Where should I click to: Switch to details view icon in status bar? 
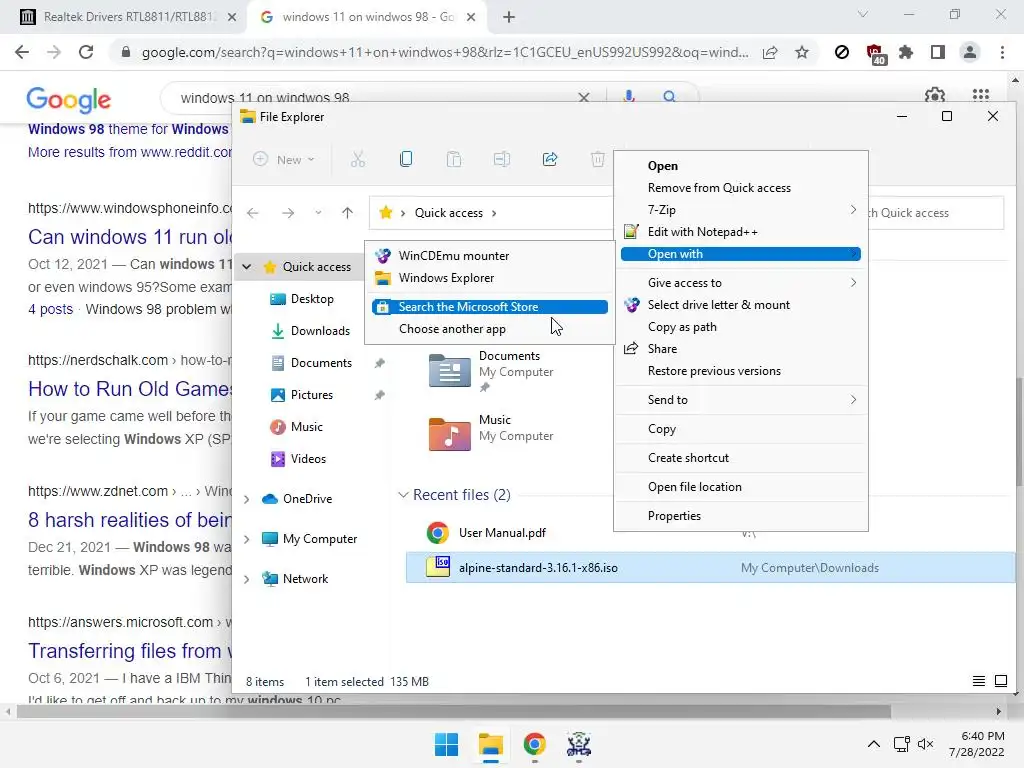(978, 681)
